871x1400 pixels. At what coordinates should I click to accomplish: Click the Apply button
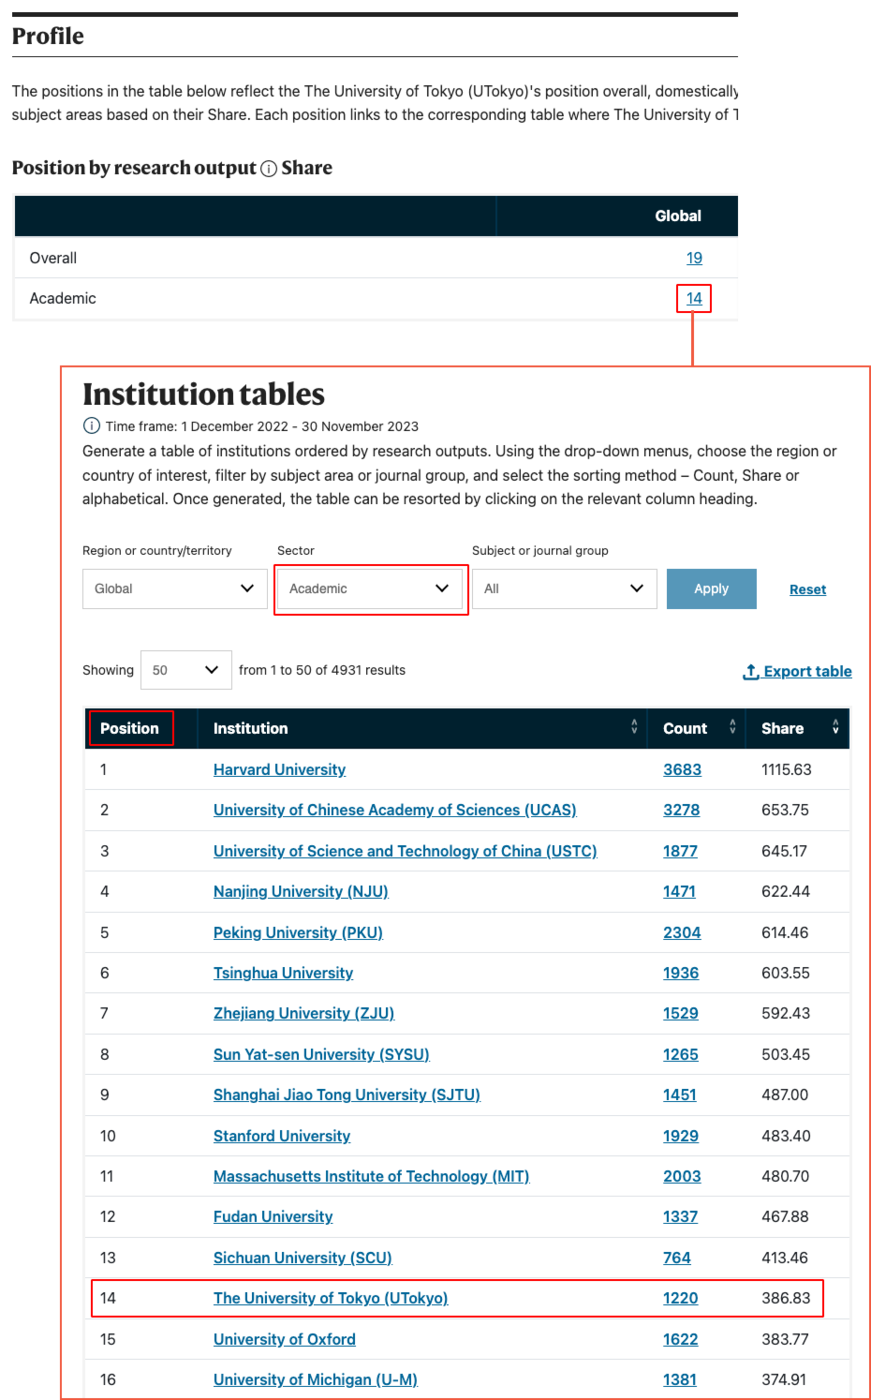[x=711, y=589]
